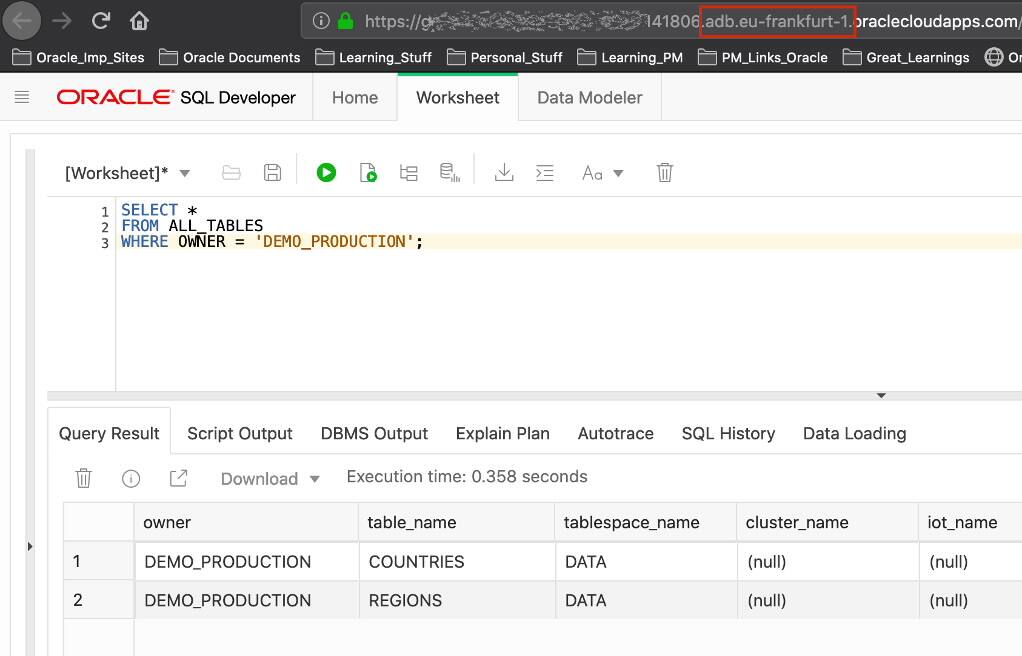
Task: Click the download results toolbar icon
Action: pos(504,172)
